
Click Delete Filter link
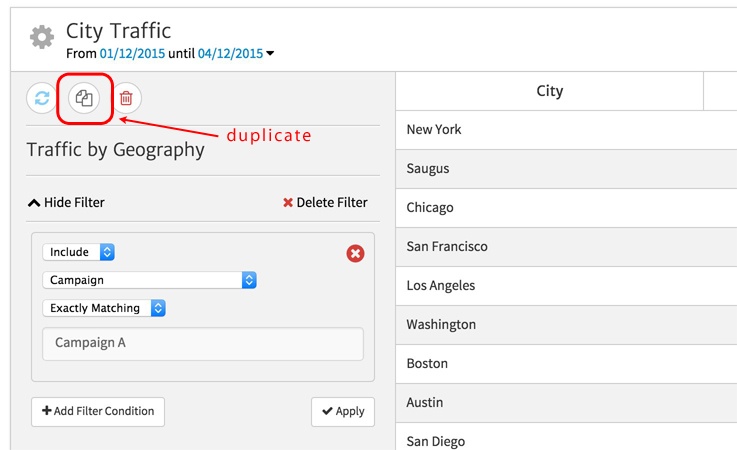click(x=325, y=202)
